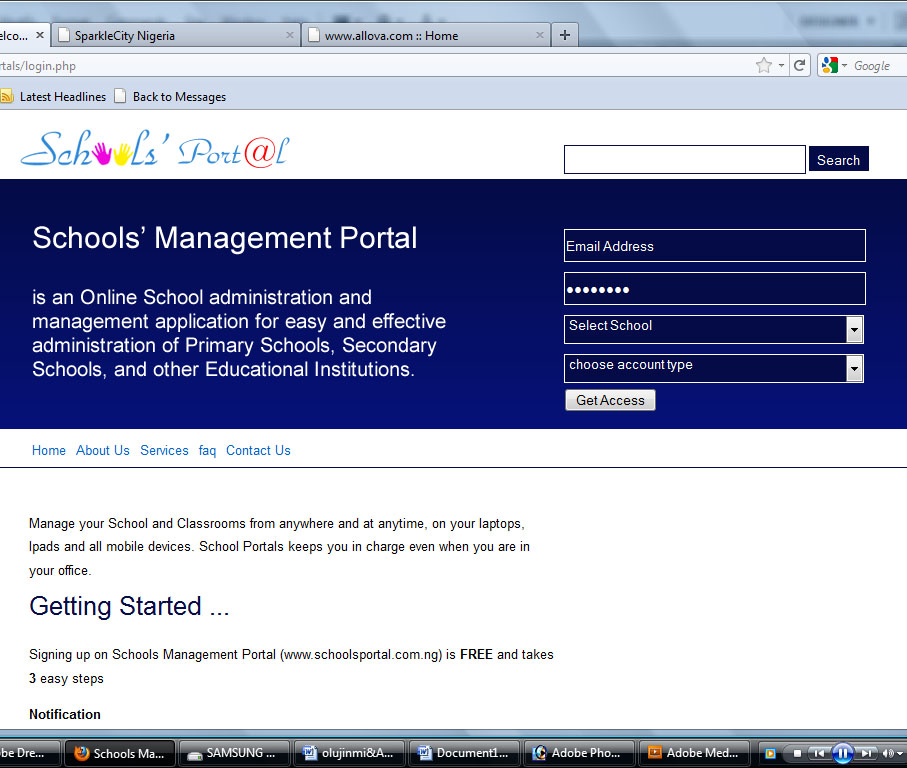This screenshot has width=907, height=768.
Task: Skip to next track in taskbar player
Action: click(x=867, y=753)
